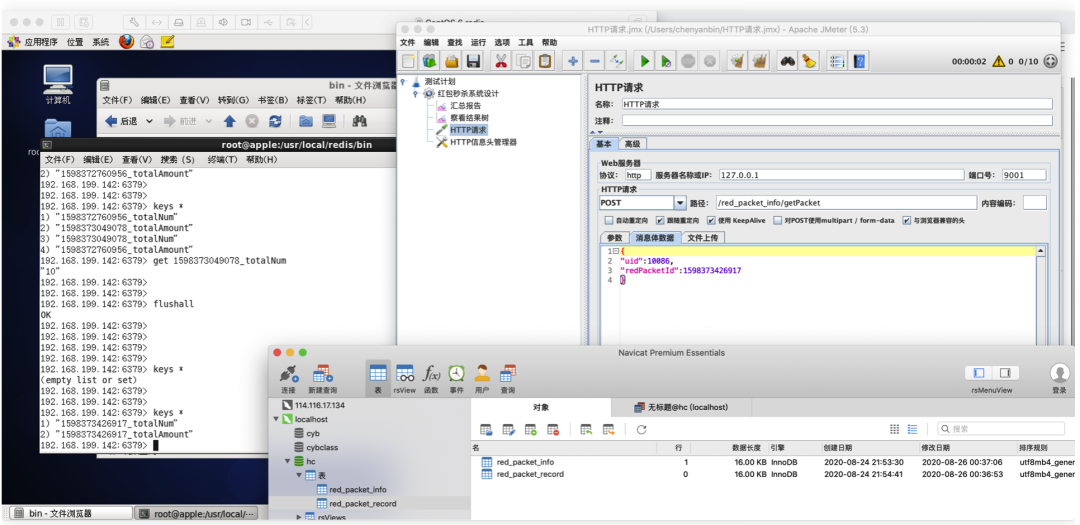Click the blue plus Expand All icon in JMeter
The height and width of the screenshot is (525, 1080).
tap(573, 61)
